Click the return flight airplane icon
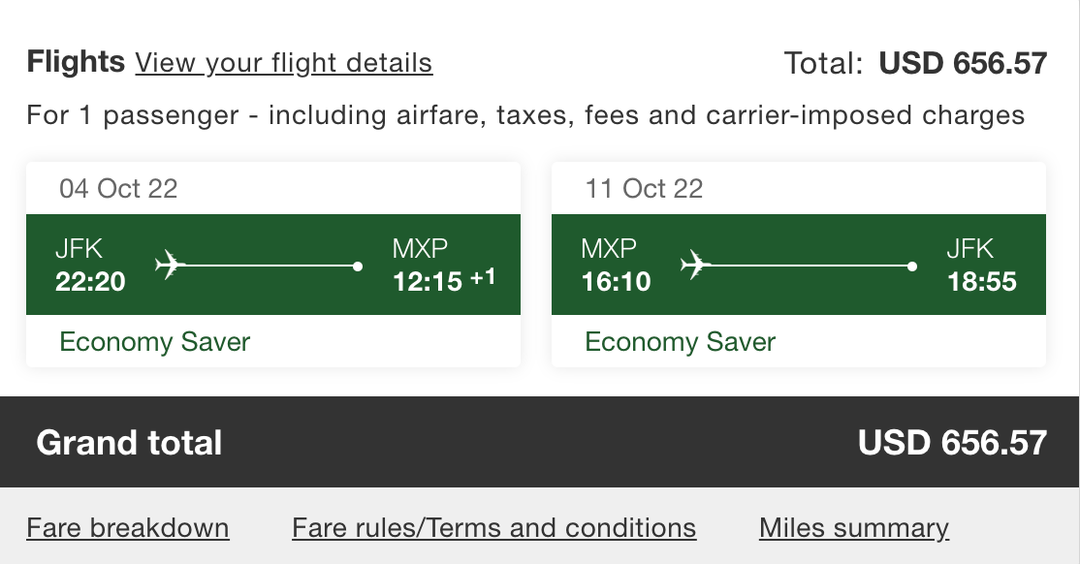Screen dimensions: 1080x564 [x=696, y=265]
